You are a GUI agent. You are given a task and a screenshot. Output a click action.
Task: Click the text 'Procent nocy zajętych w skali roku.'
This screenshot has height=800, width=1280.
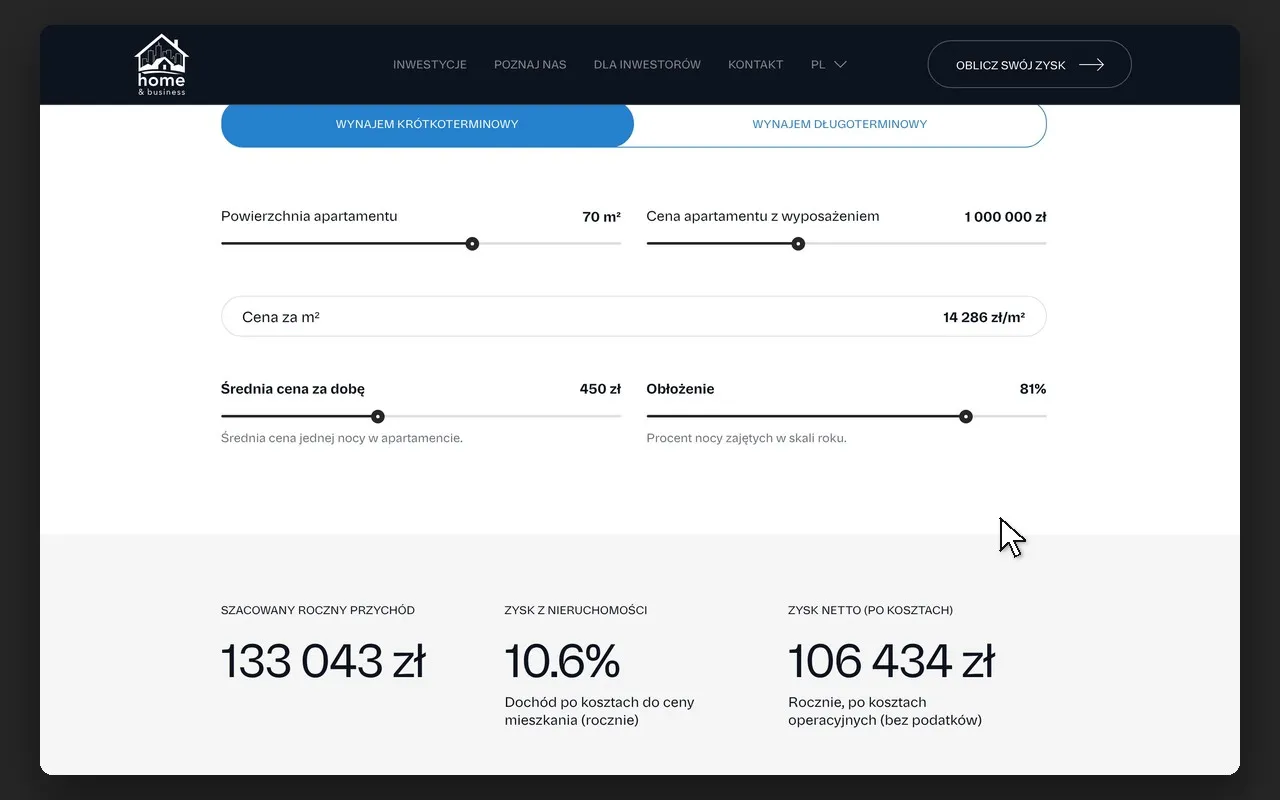[747, 438]
